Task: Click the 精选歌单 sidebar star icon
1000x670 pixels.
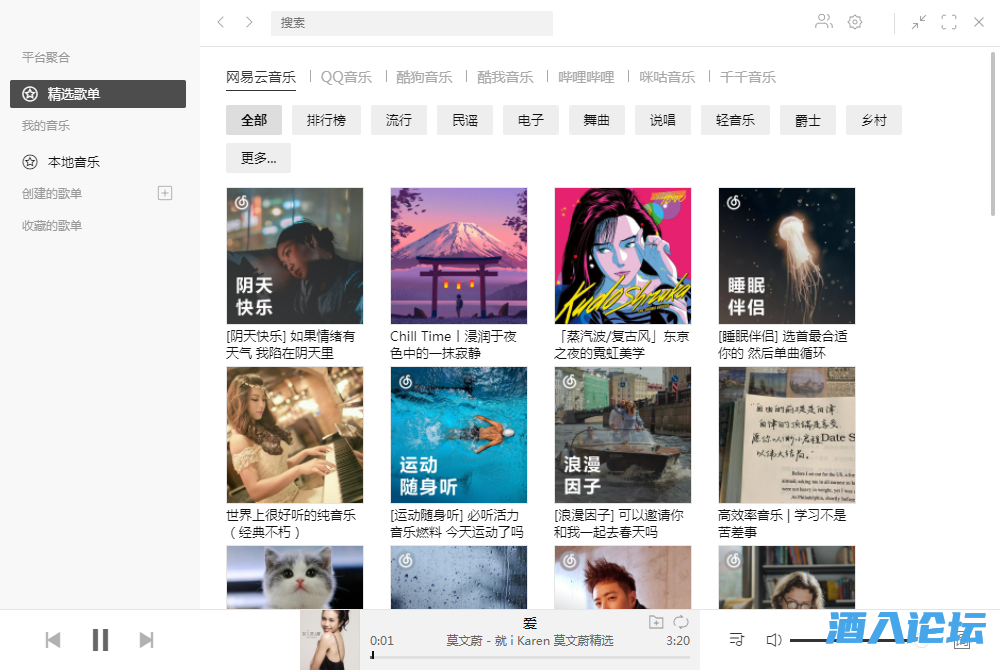Action: pyautogui.click(x=30, y=94)
